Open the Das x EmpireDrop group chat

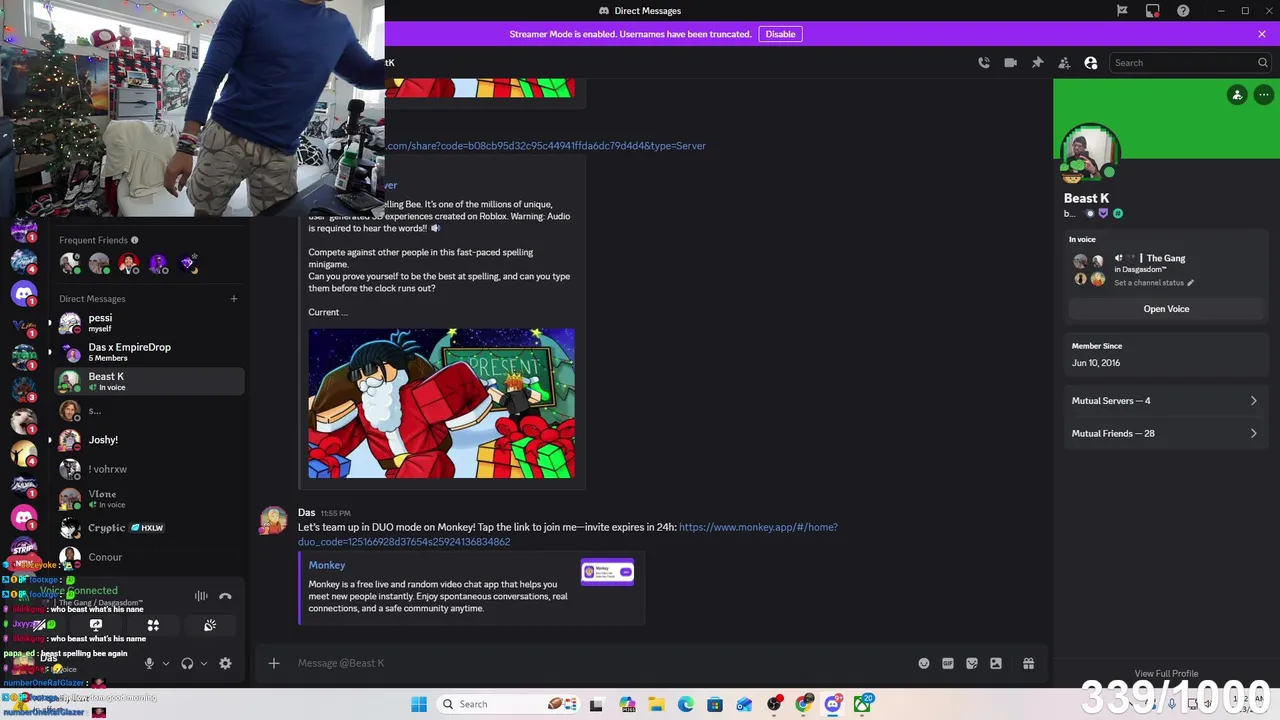tap(149, 352)
